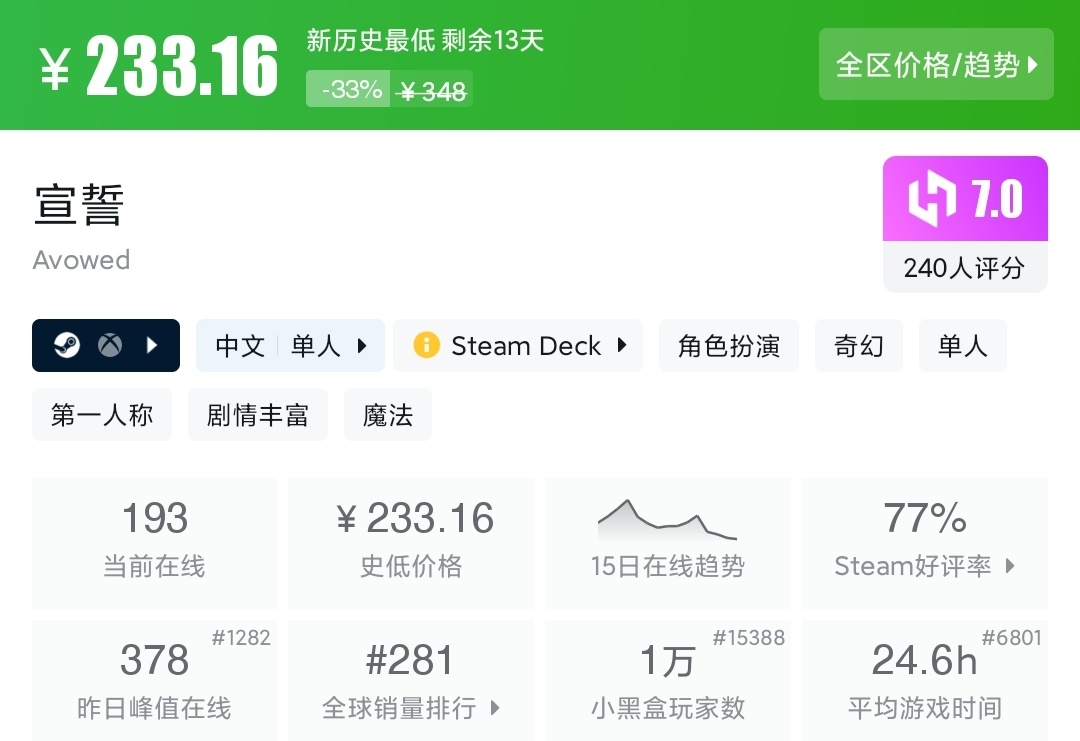Screen dimensions: 1080x741
Task: Select the 剧情丰富 tag
Action: [x=258, y=415]
